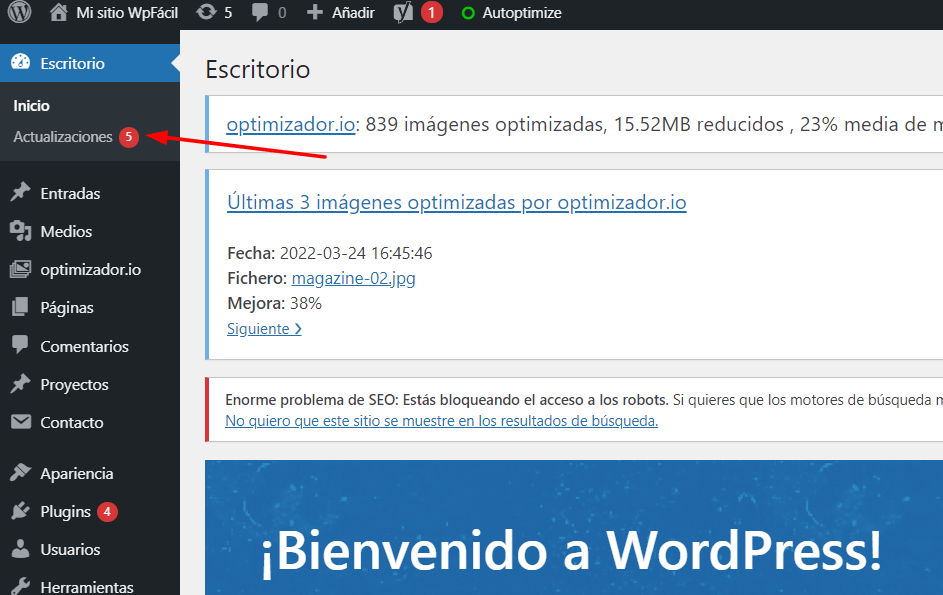
Task: Open the Plugins menu
Action: (x=66, y=512)
